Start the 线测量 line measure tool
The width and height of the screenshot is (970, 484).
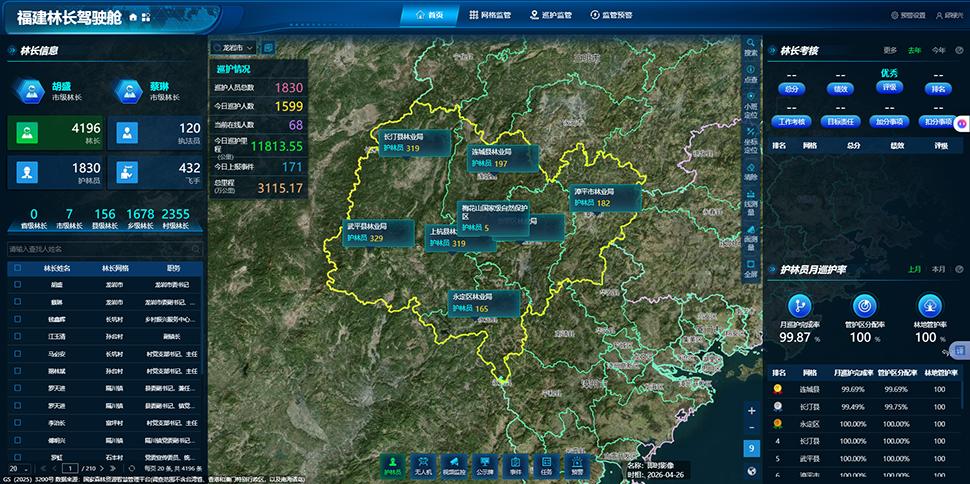point(751,202)
